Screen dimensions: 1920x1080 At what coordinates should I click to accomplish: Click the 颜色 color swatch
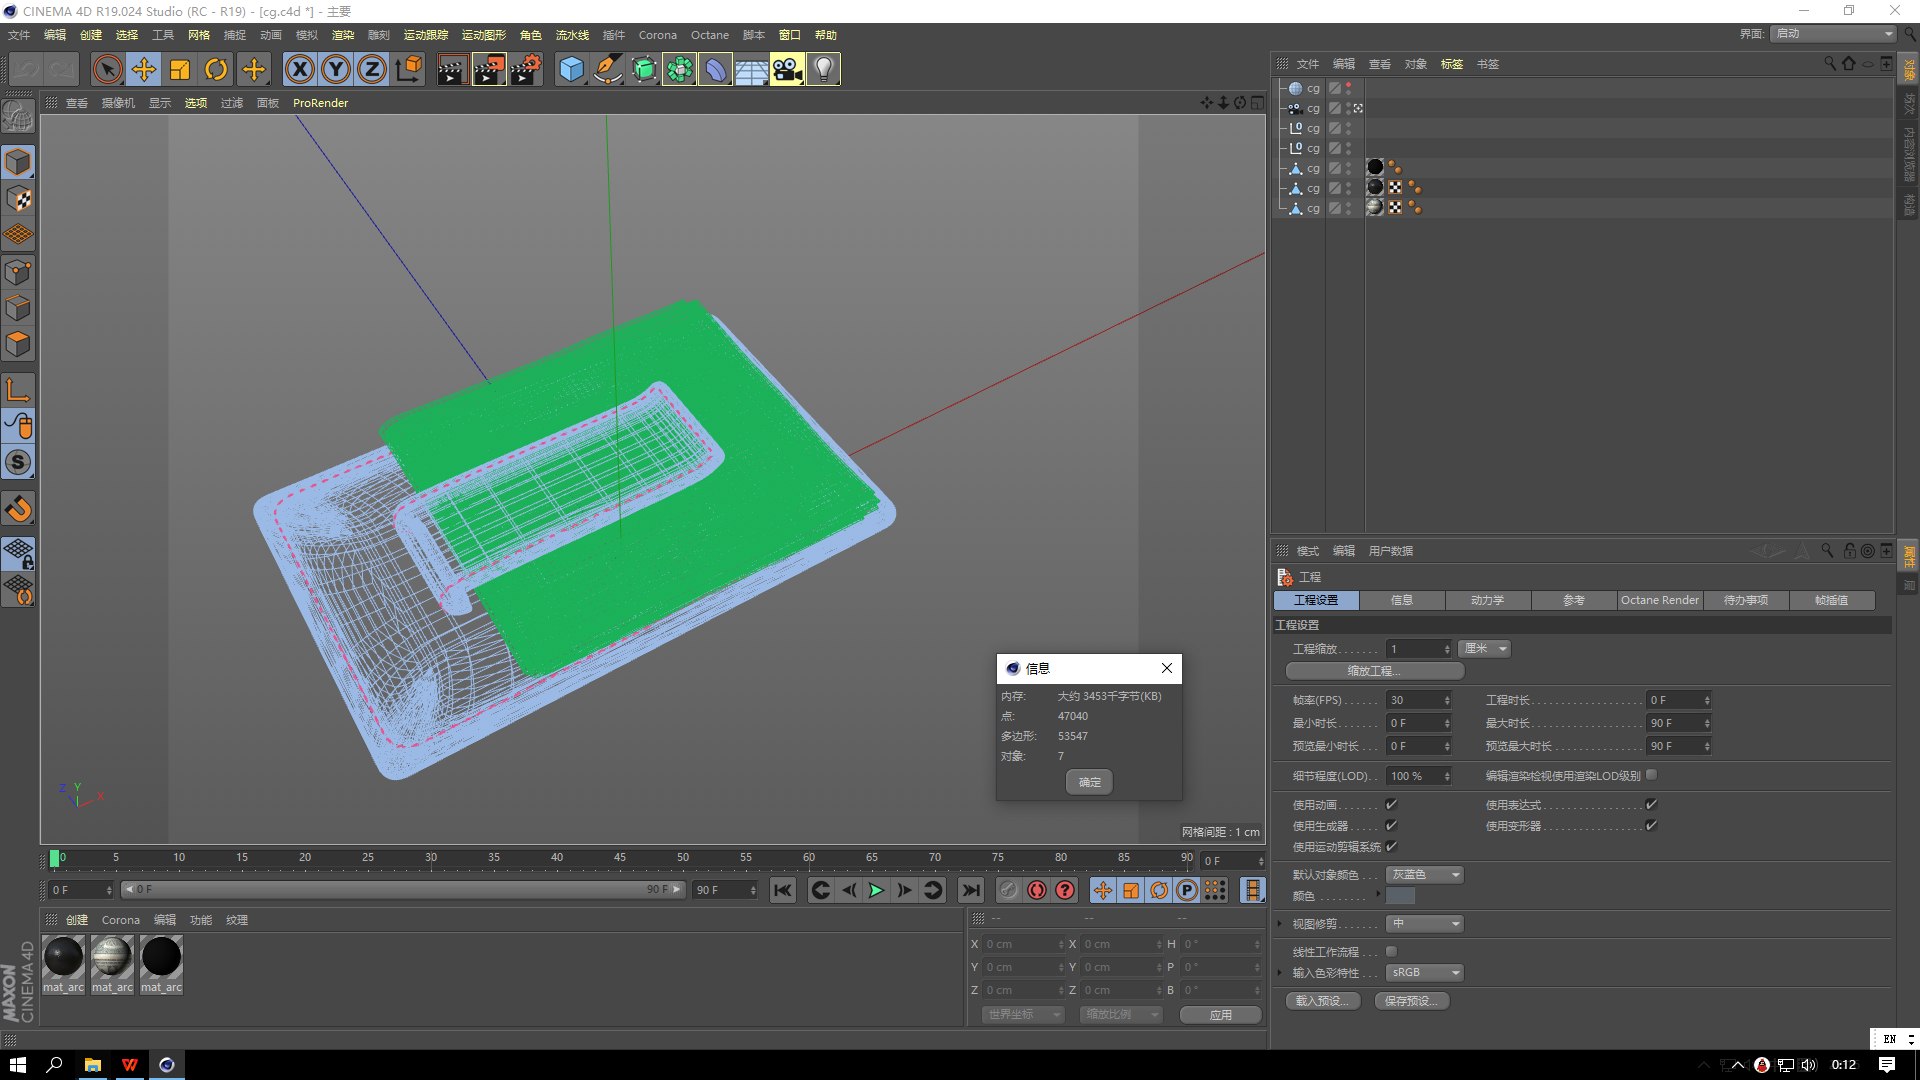click(x=1400, y=897)
